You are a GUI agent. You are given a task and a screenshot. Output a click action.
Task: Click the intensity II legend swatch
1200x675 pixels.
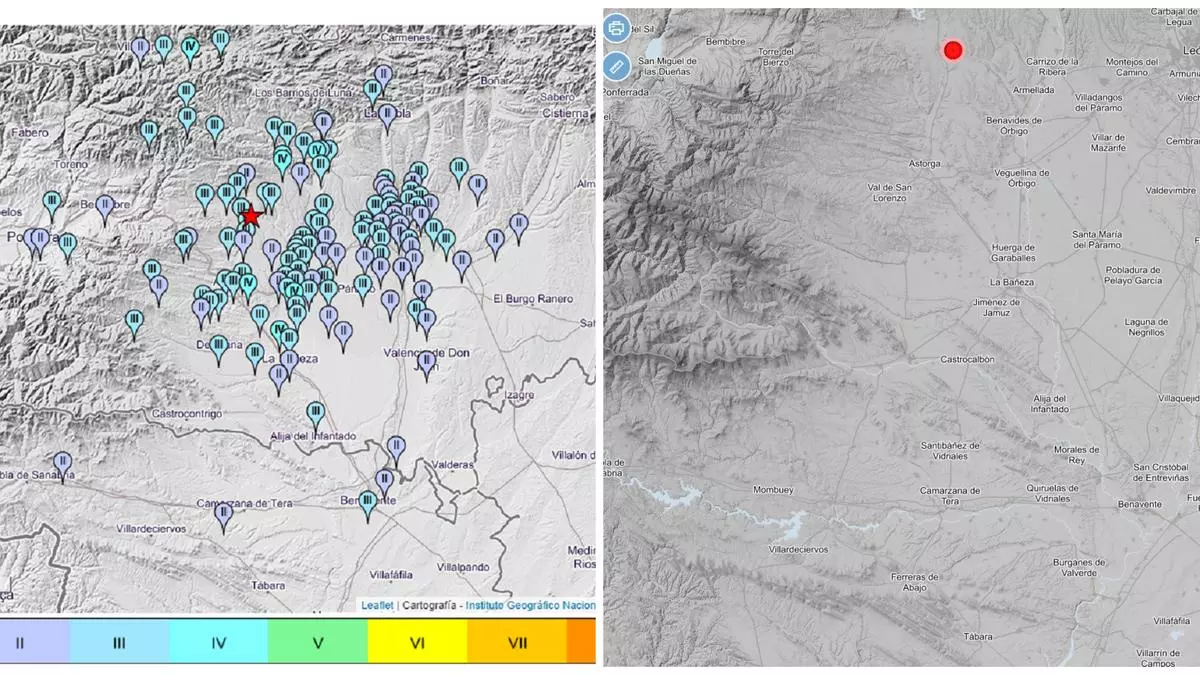pyautogui.click(x=35, y=643)
